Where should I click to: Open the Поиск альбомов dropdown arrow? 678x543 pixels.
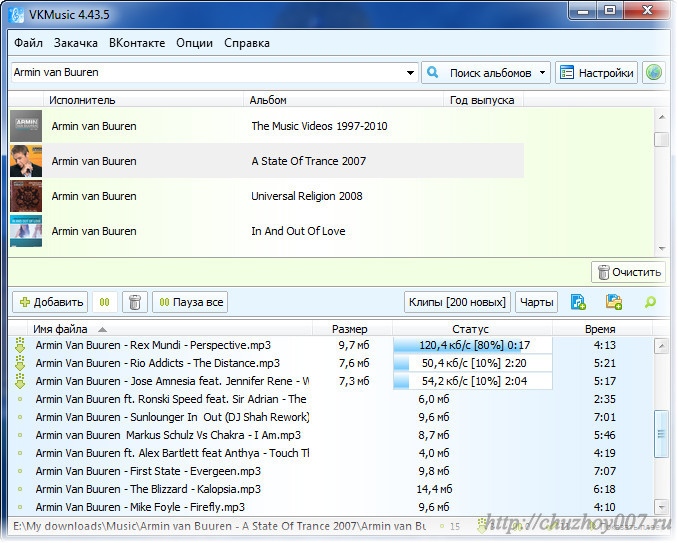pos(542,73)
